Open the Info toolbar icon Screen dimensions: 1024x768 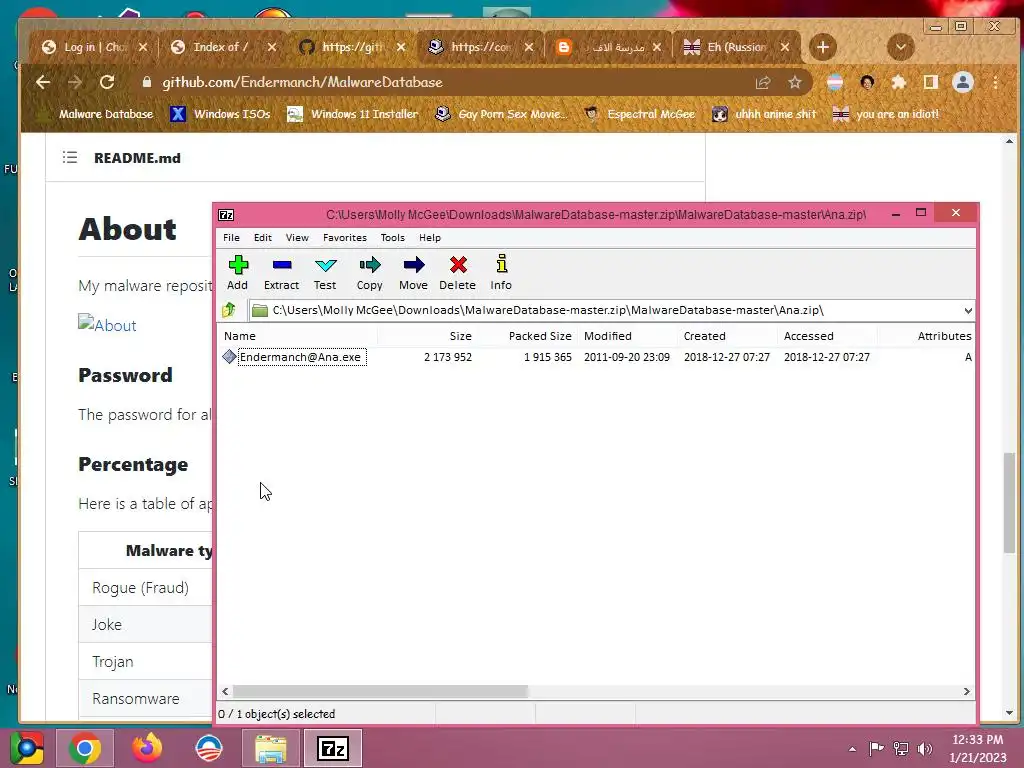click(501, 272)
